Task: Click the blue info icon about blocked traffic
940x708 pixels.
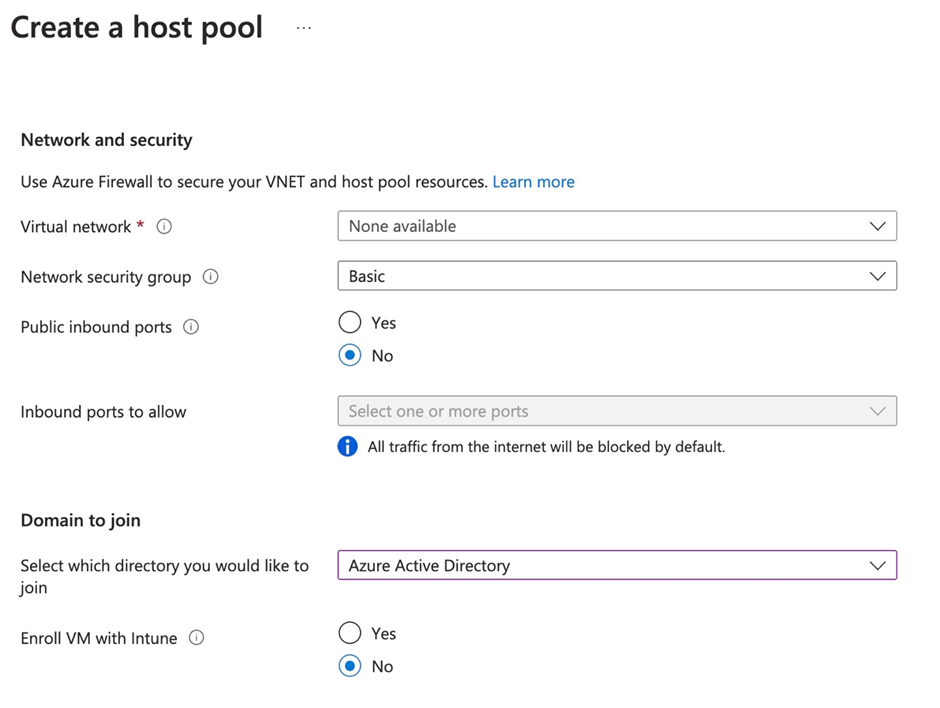Action: pyautogui.click(x=348, y=447)
